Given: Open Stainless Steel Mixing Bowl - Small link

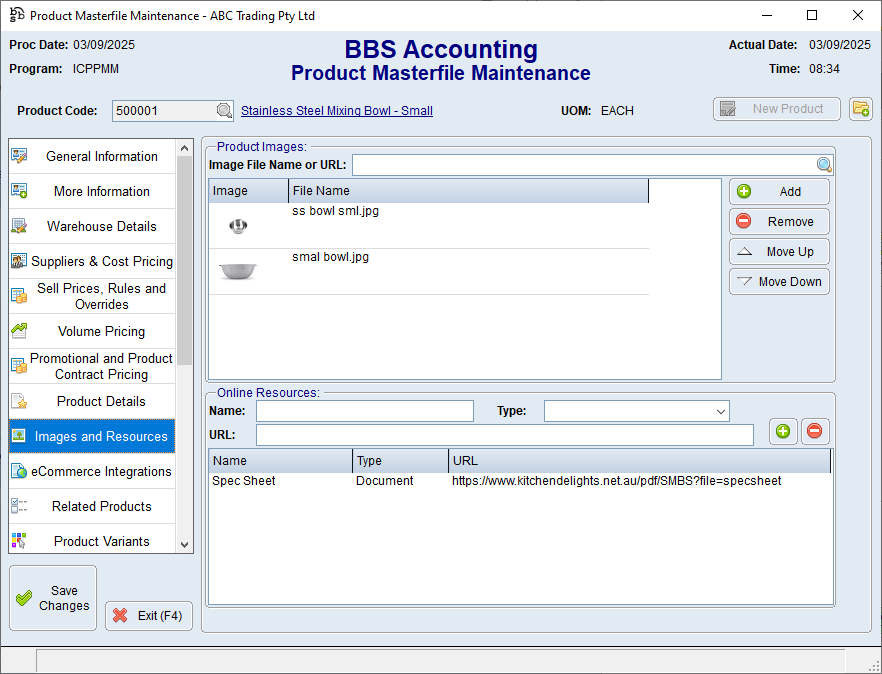Looking at the screenshot, I should pos(337,111).
